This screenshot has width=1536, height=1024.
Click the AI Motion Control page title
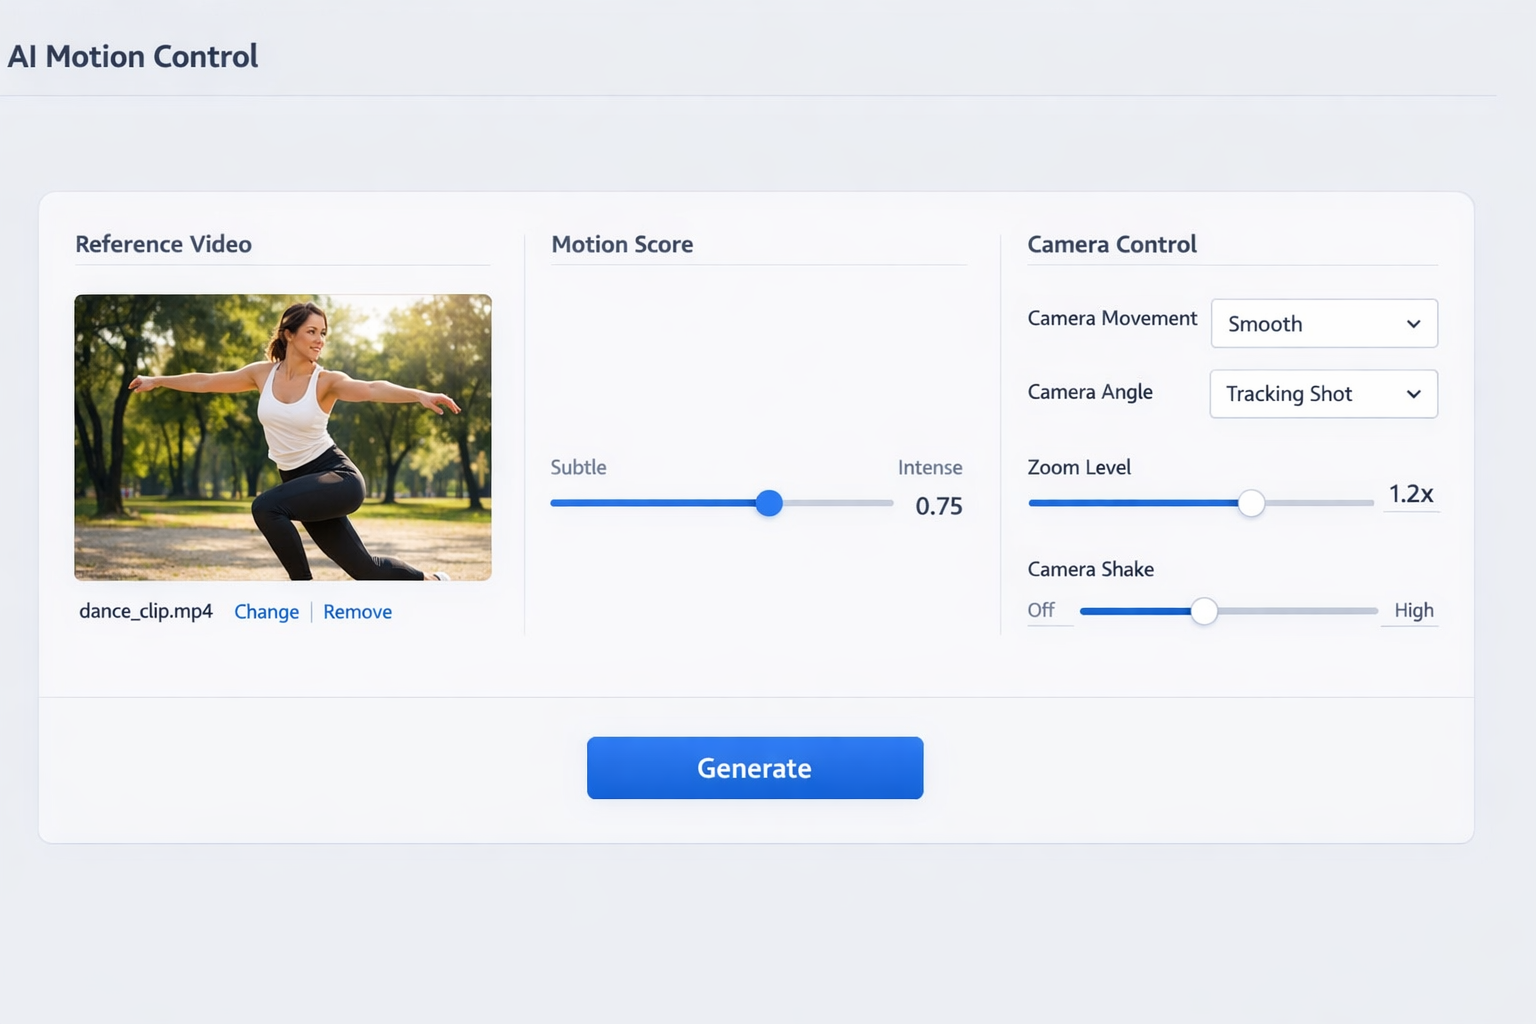[x=133, y=57]
